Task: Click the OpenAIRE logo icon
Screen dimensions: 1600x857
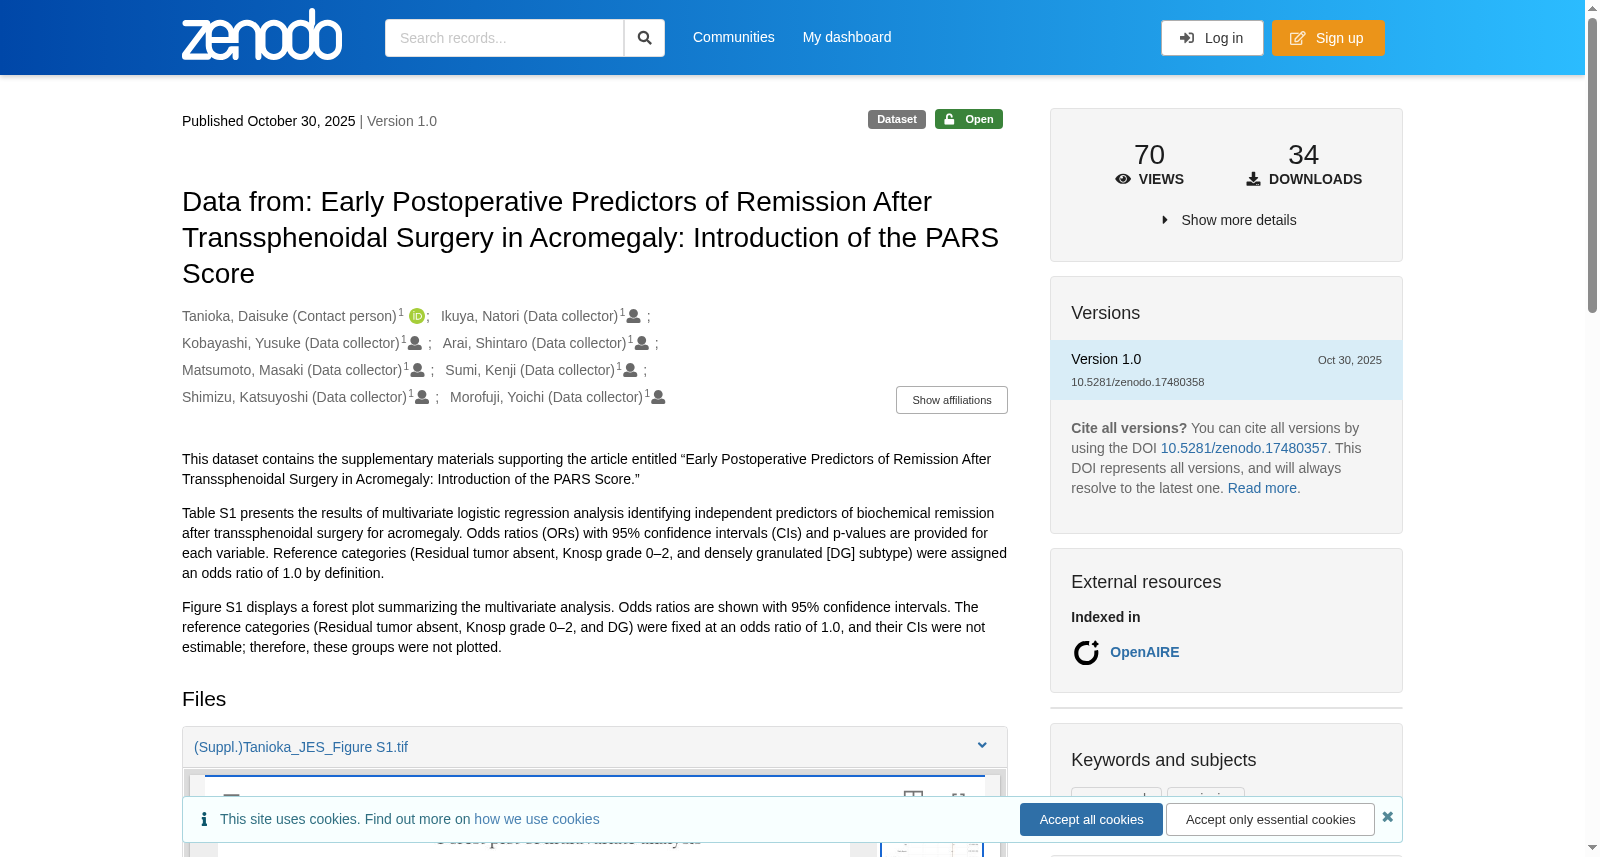Action: tap(1086, 653)
